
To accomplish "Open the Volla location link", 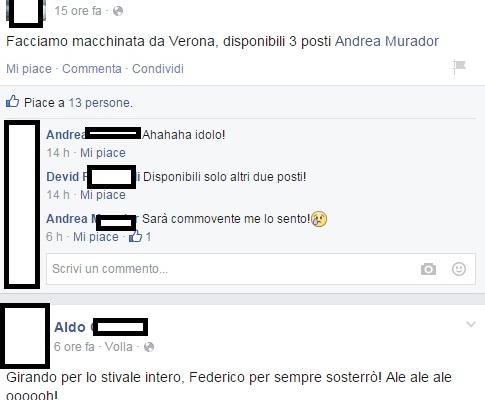I will 118,347.
